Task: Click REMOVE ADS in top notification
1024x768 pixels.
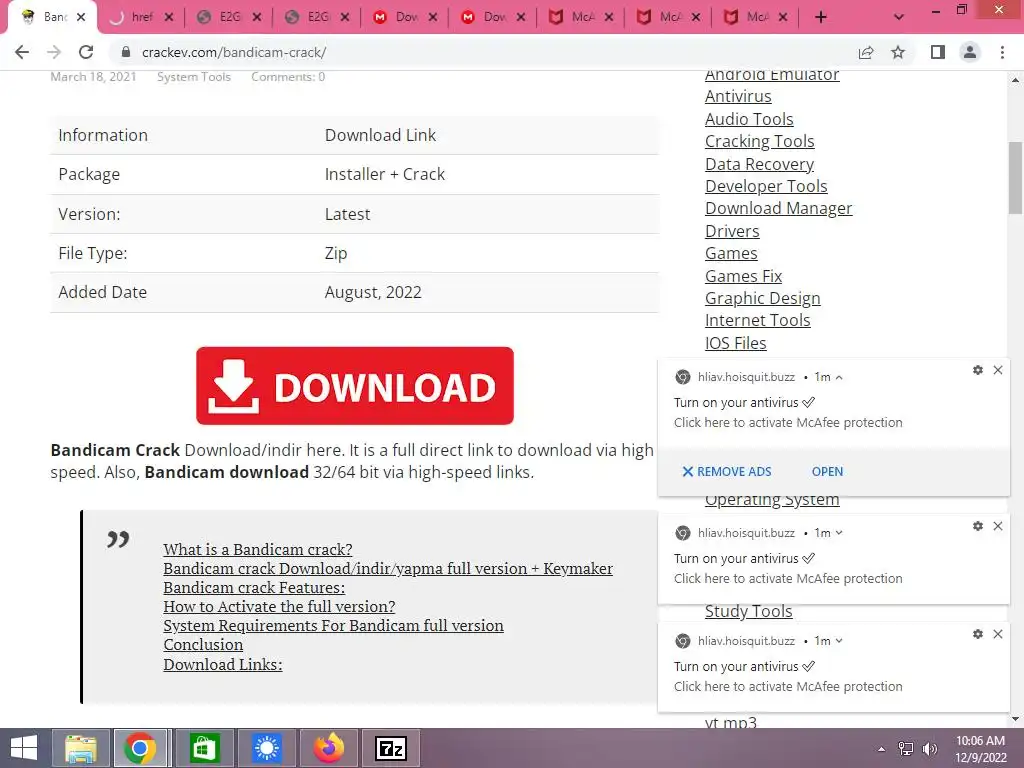Action: [x=727, y=472]
